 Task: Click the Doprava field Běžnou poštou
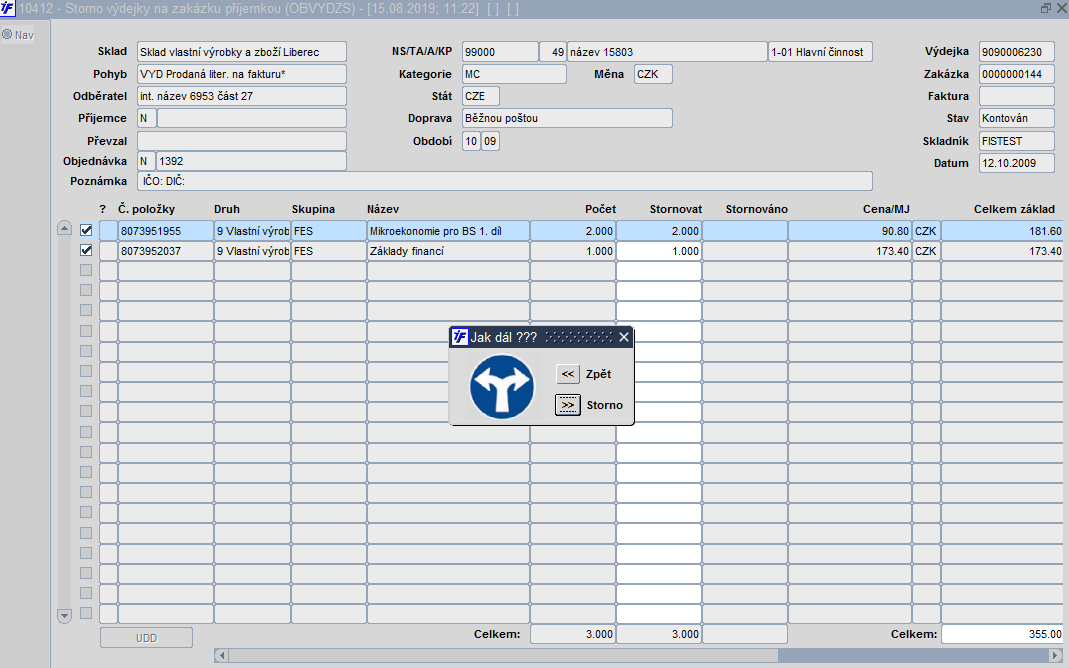click(x=567, y=118)
